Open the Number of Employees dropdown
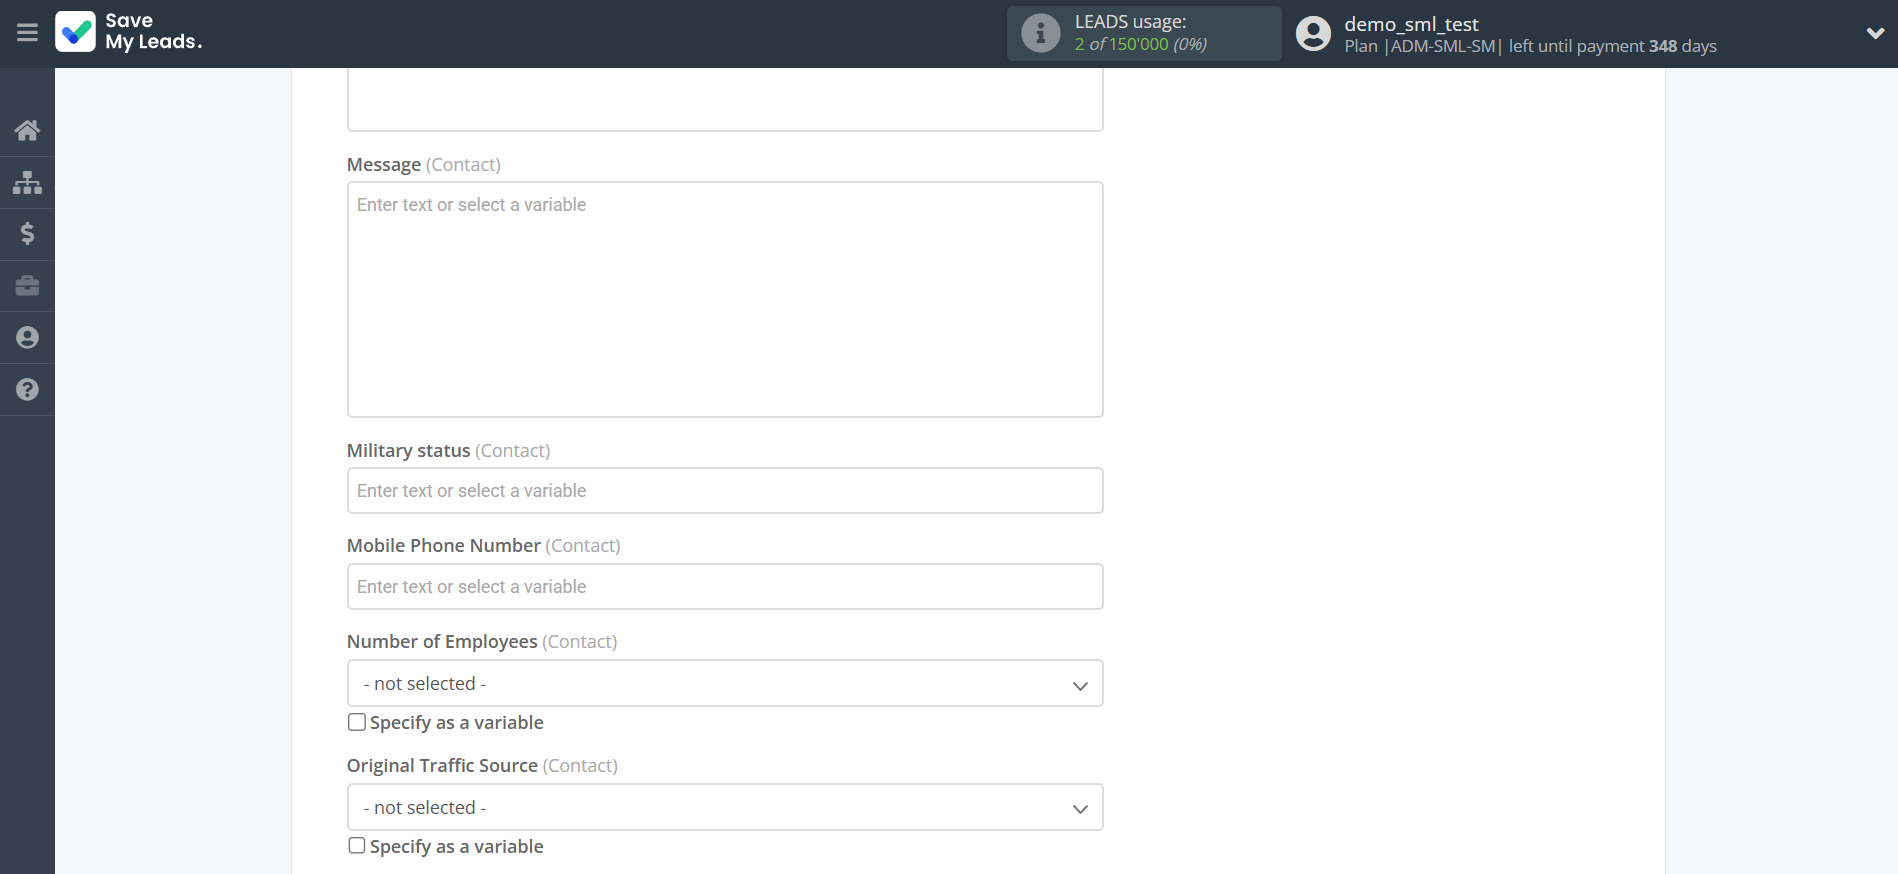 [x=724, y=684]
